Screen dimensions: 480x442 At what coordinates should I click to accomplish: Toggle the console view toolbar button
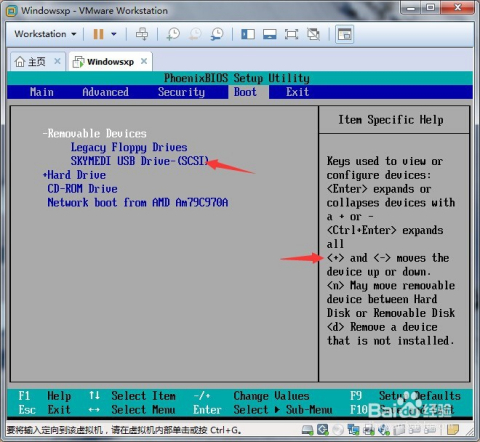pyautogui.click(x=344, y=34)
